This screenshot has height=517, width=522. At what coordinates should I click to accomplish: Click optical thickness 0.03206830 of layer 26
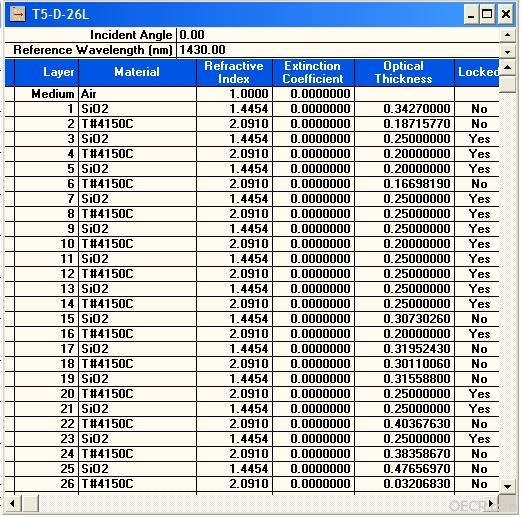coord(404,484)
